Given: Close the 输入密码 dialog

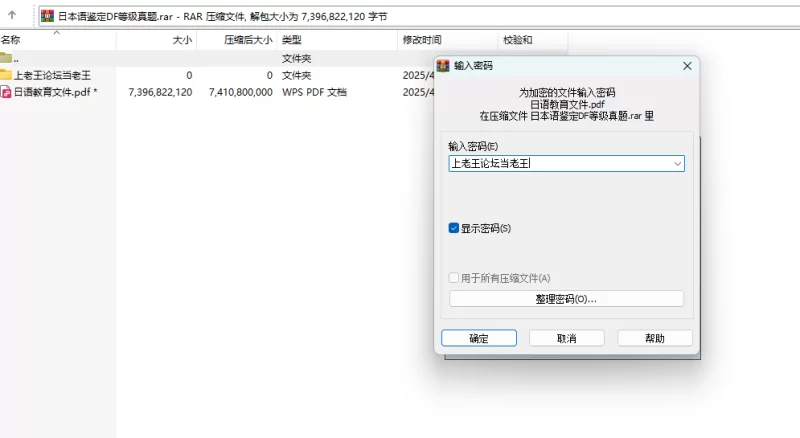Looking at the screenshot, I should [687, 66].
